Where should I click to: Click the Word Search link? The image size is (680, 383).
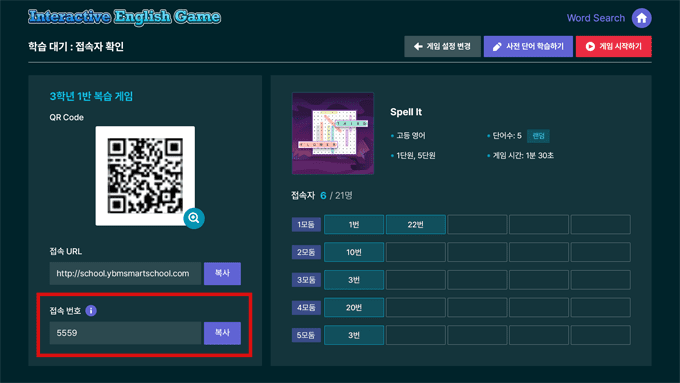coord(596,18)
